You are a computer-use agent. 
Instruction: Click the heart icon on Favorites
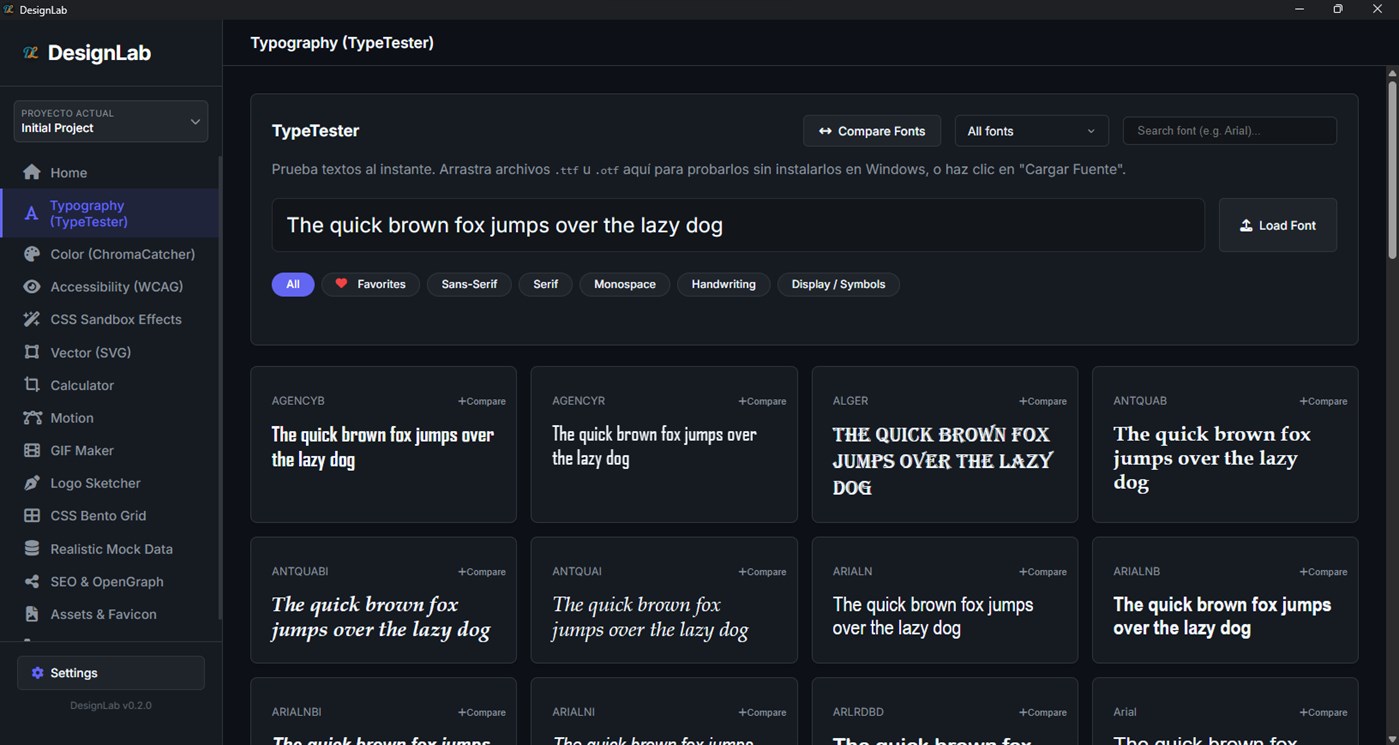(341, 284)
